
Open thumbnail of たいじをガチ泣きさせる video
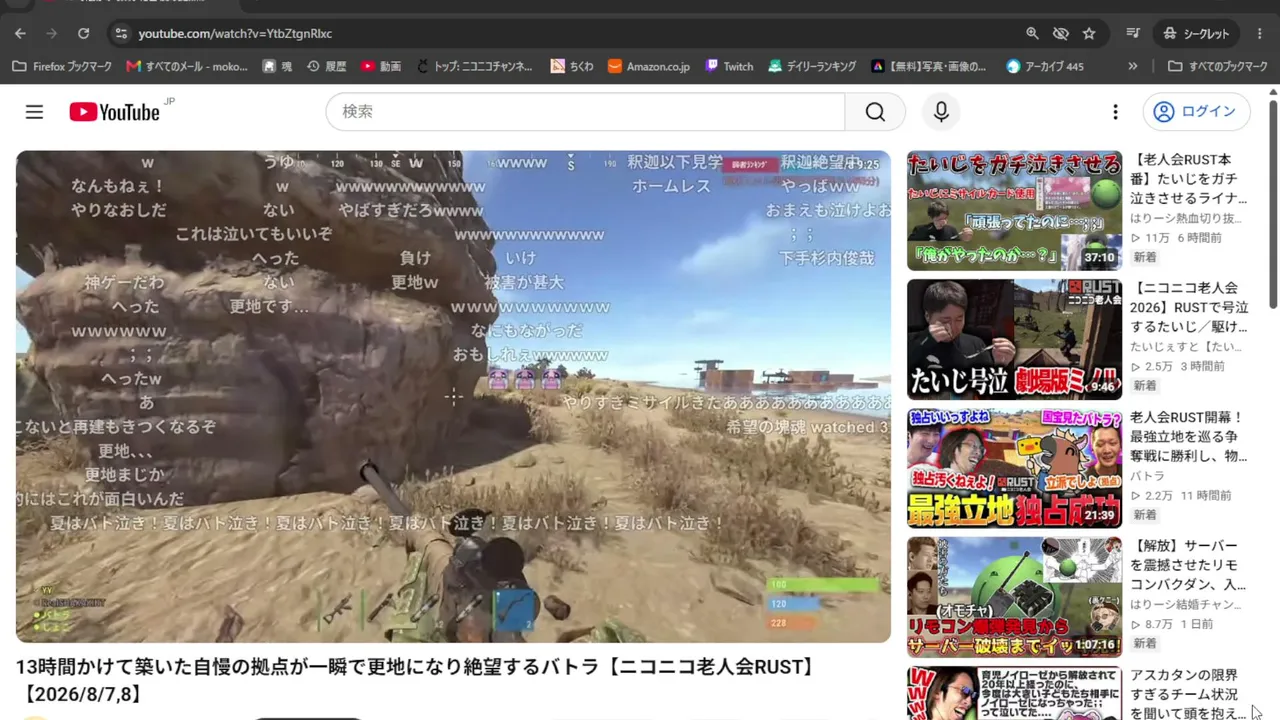pos(1014,210)
